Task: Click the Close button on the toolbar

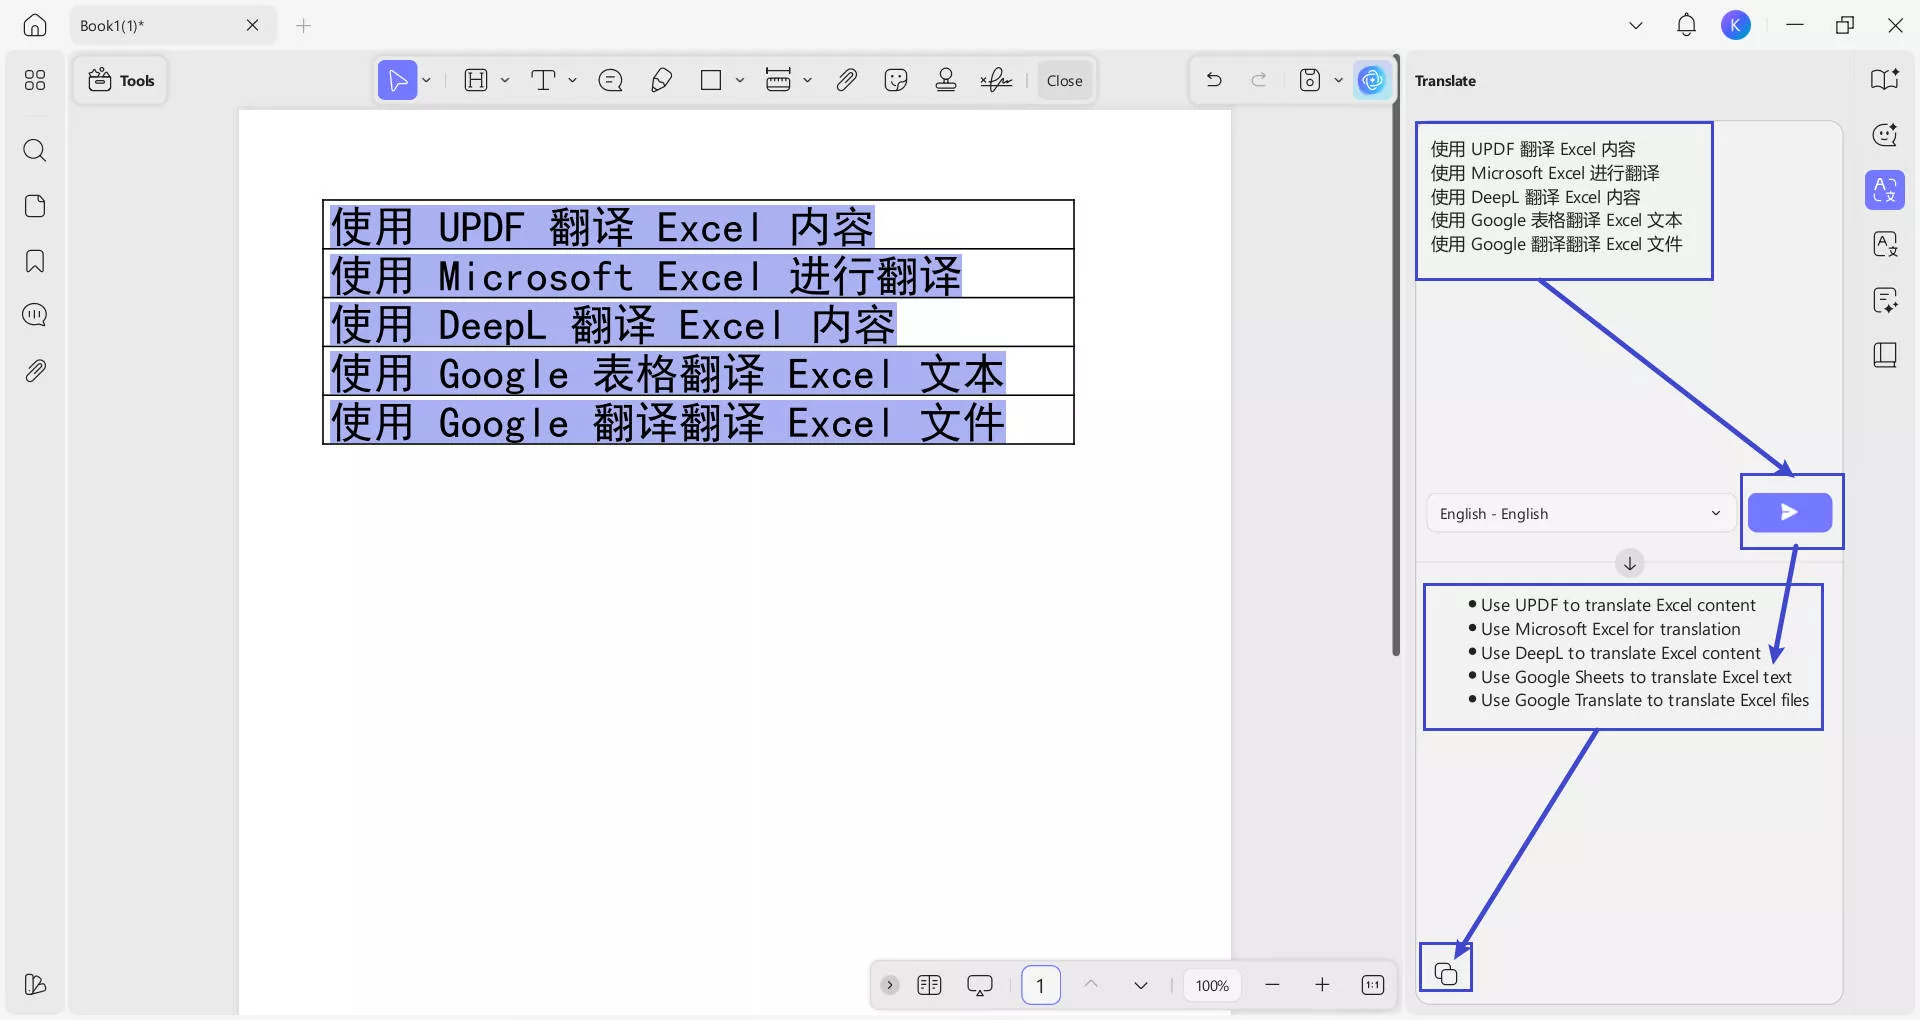Action: click(x=1064, y=80)
